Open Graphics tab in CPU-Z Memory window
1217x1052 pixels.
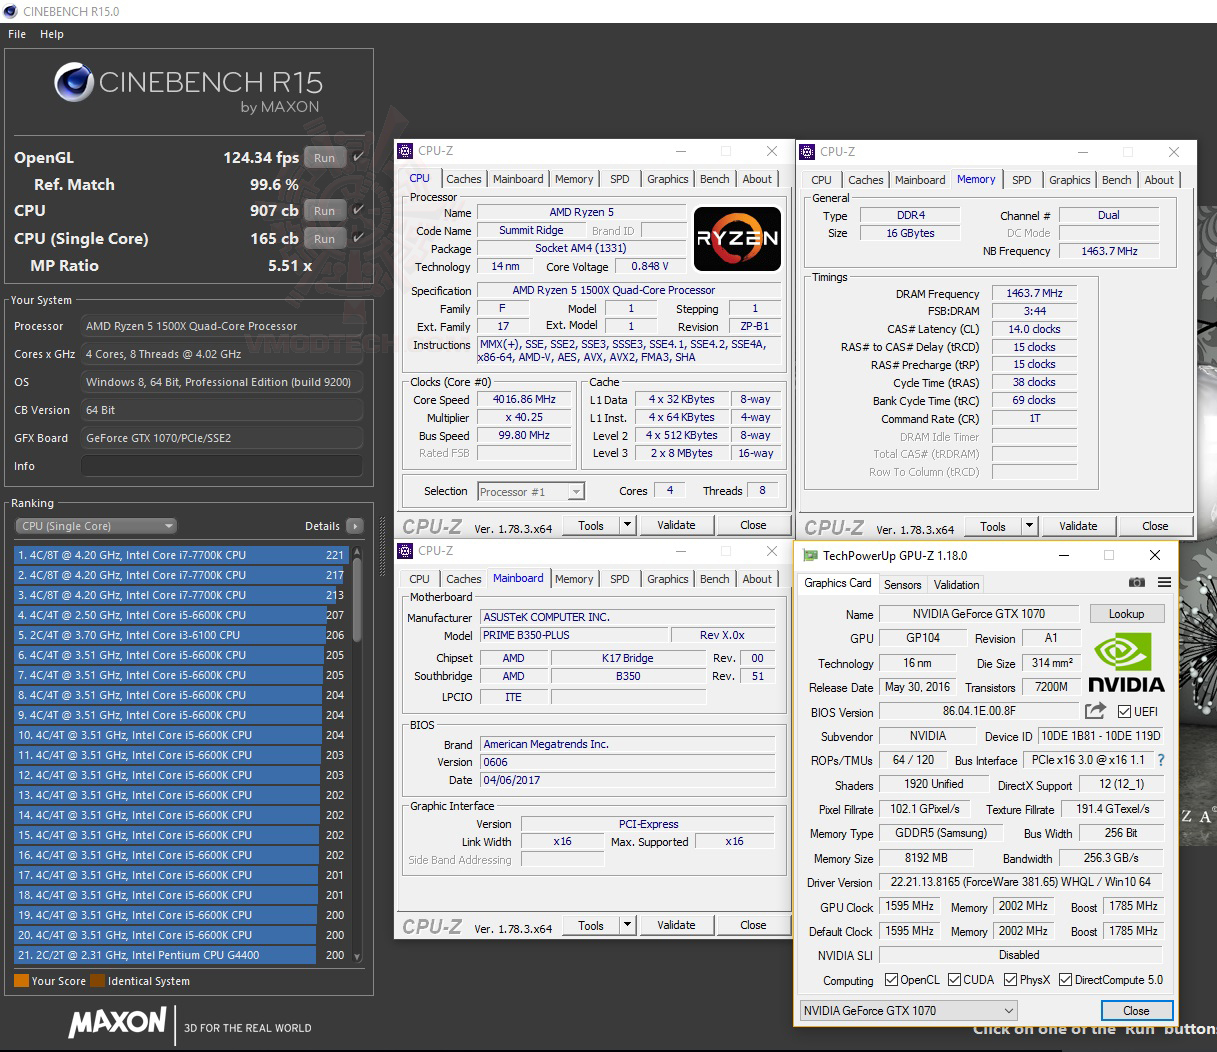pos(1069,180)
